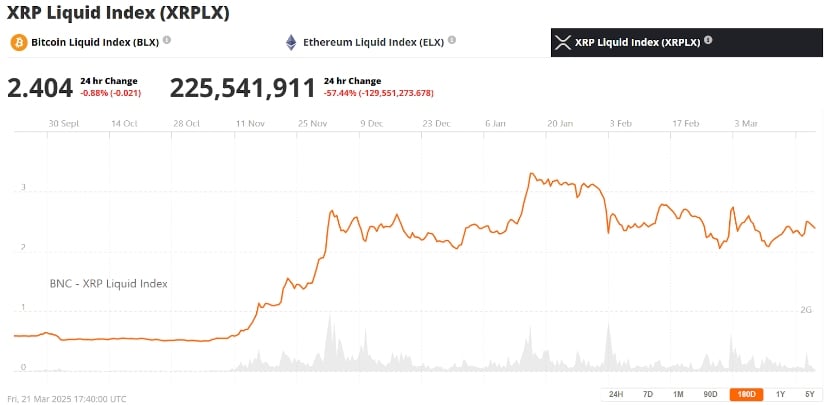
Task: Click the Ethereum diamond icon
Action: 292,43
